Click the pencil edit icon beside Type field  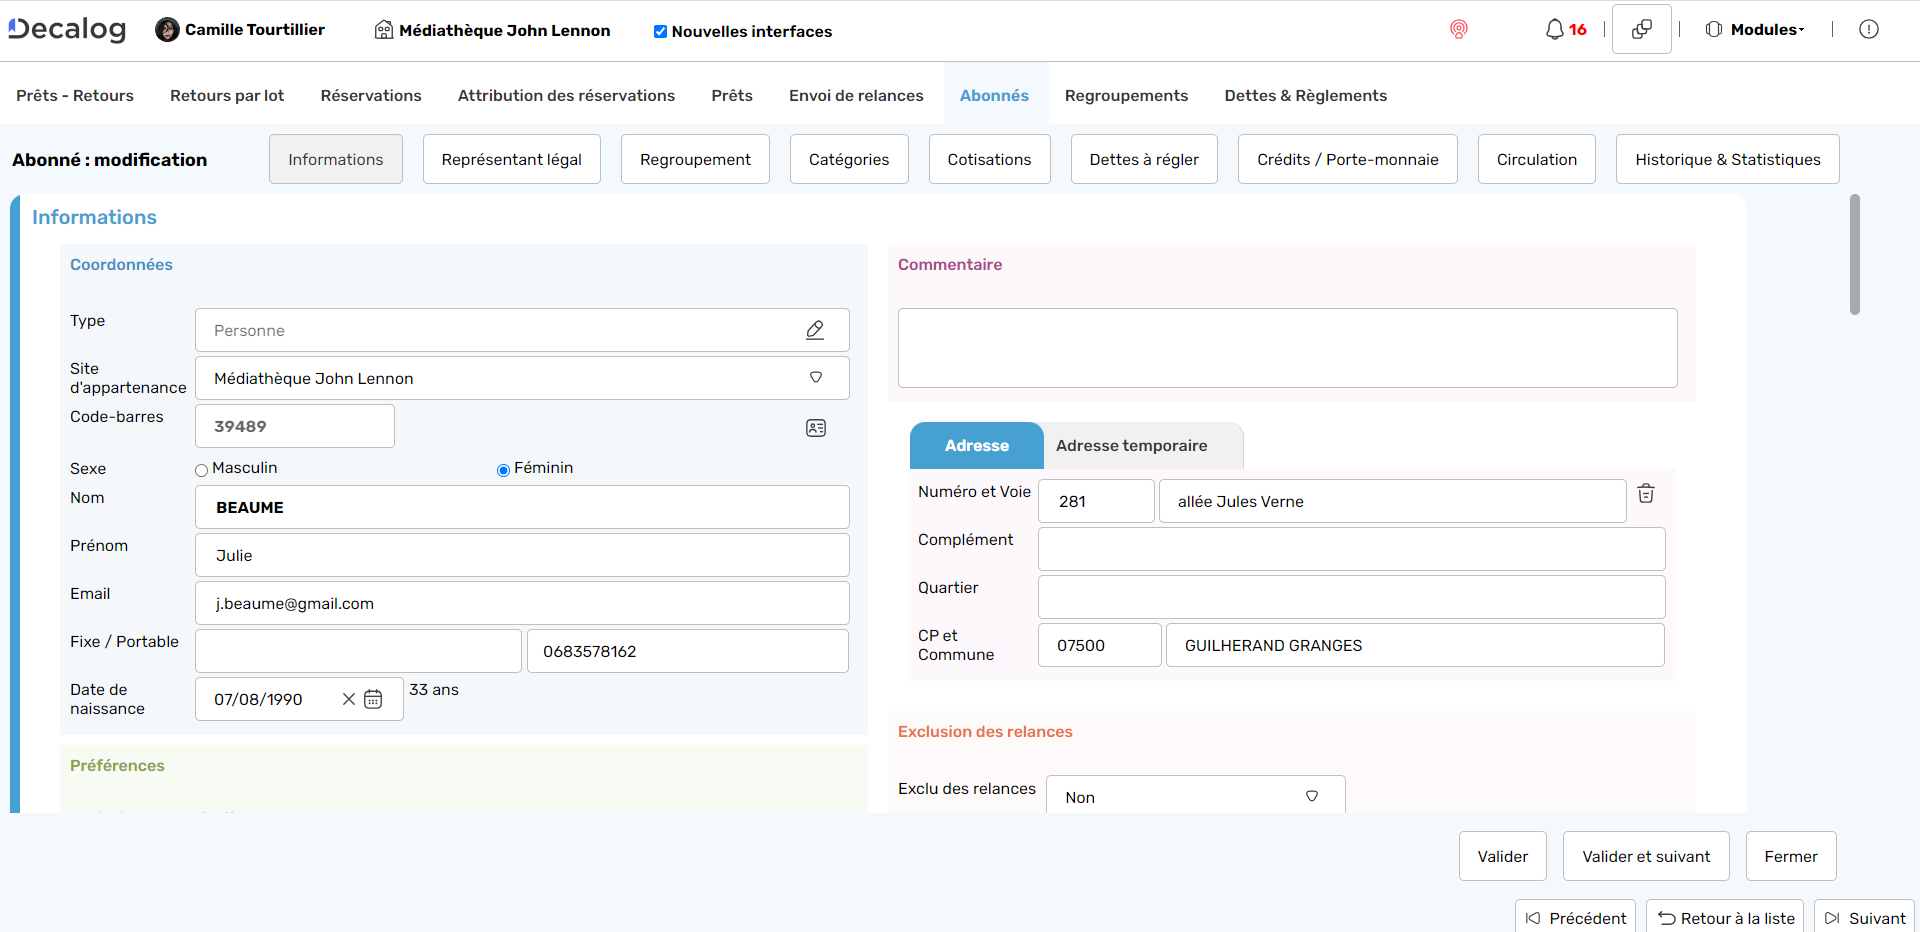pos(816,330)
